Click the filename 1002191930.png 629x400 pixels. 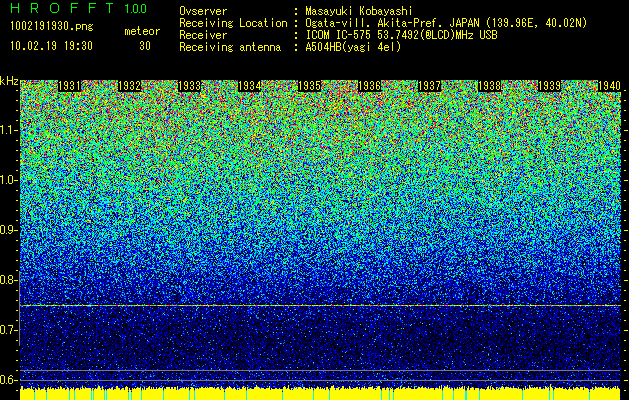click(x=52, y=27)
